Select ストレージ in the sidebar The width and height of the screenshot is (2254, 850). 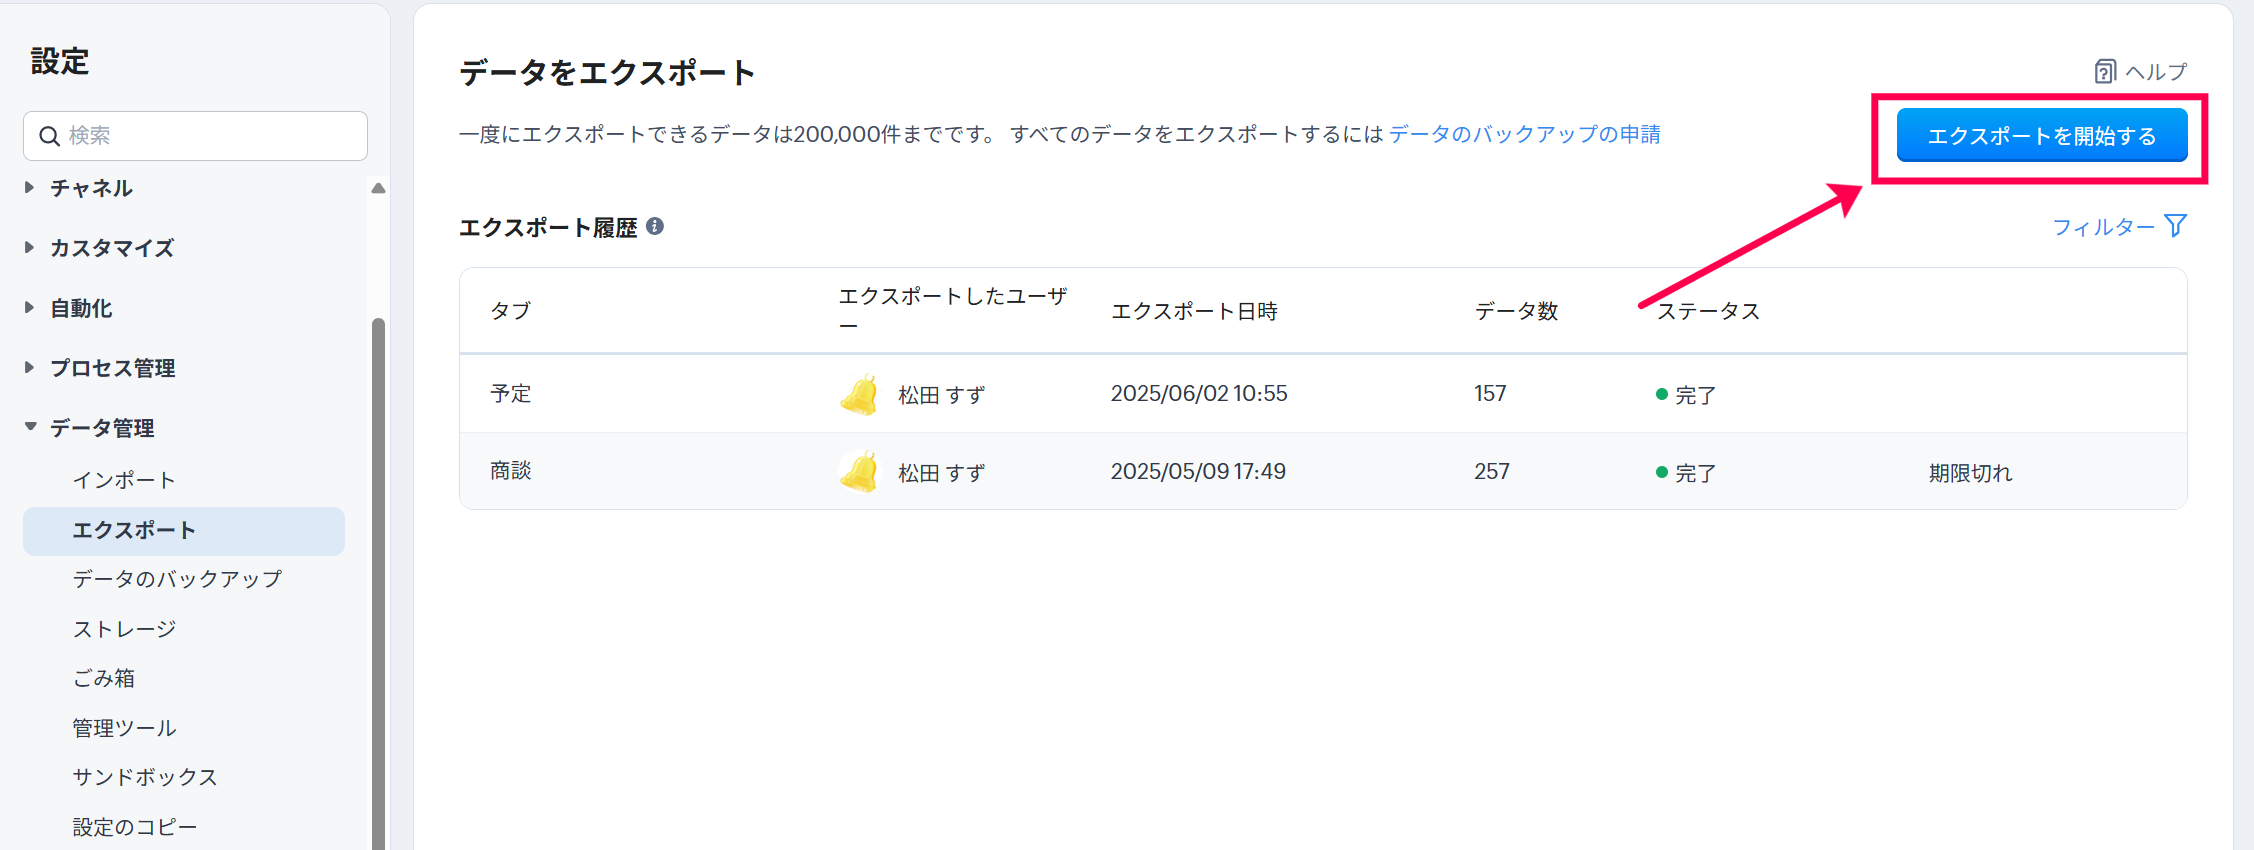(x=124, y=629)
